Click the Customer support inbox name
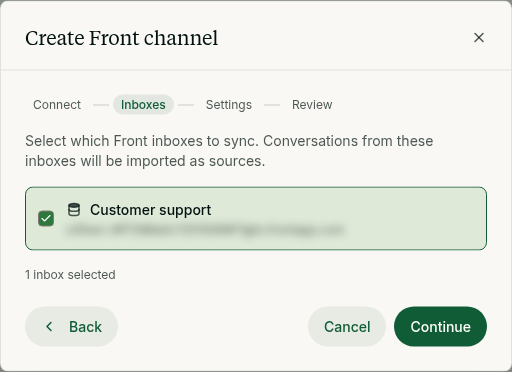512x372 pixels. click(150, 210)
